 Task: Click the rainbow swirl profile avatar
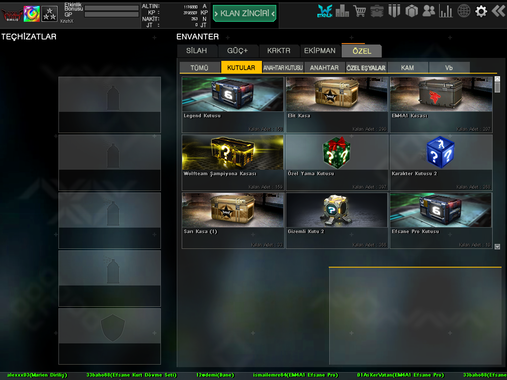pyautogui.click(x=32, y=14)
